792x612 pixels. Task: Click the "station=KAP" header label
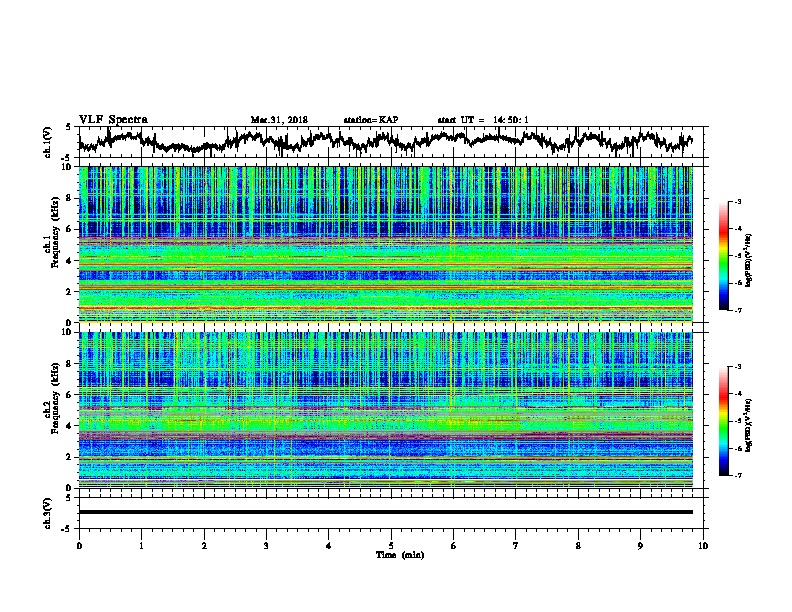(371, 120)
